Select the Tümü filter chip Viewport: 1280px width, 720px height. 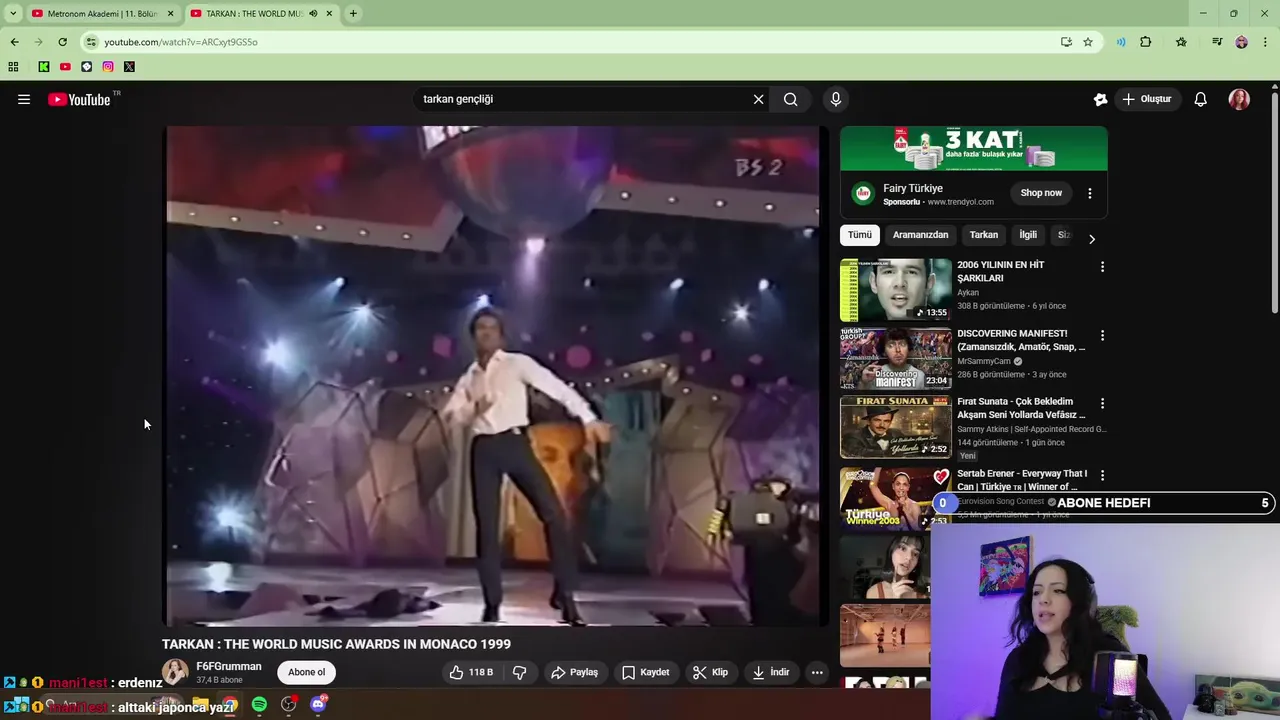(x=860, y=235)
